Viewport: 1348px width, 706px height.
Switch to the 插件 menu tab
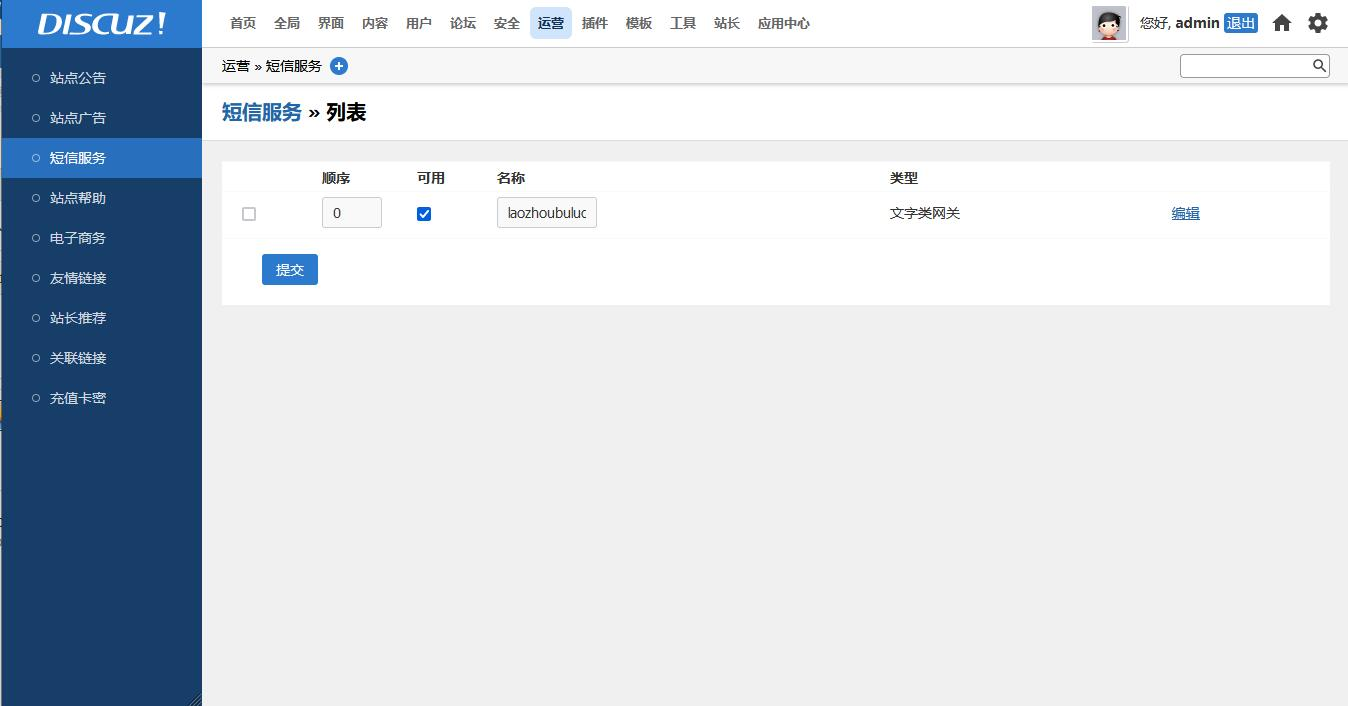[594, 23]
